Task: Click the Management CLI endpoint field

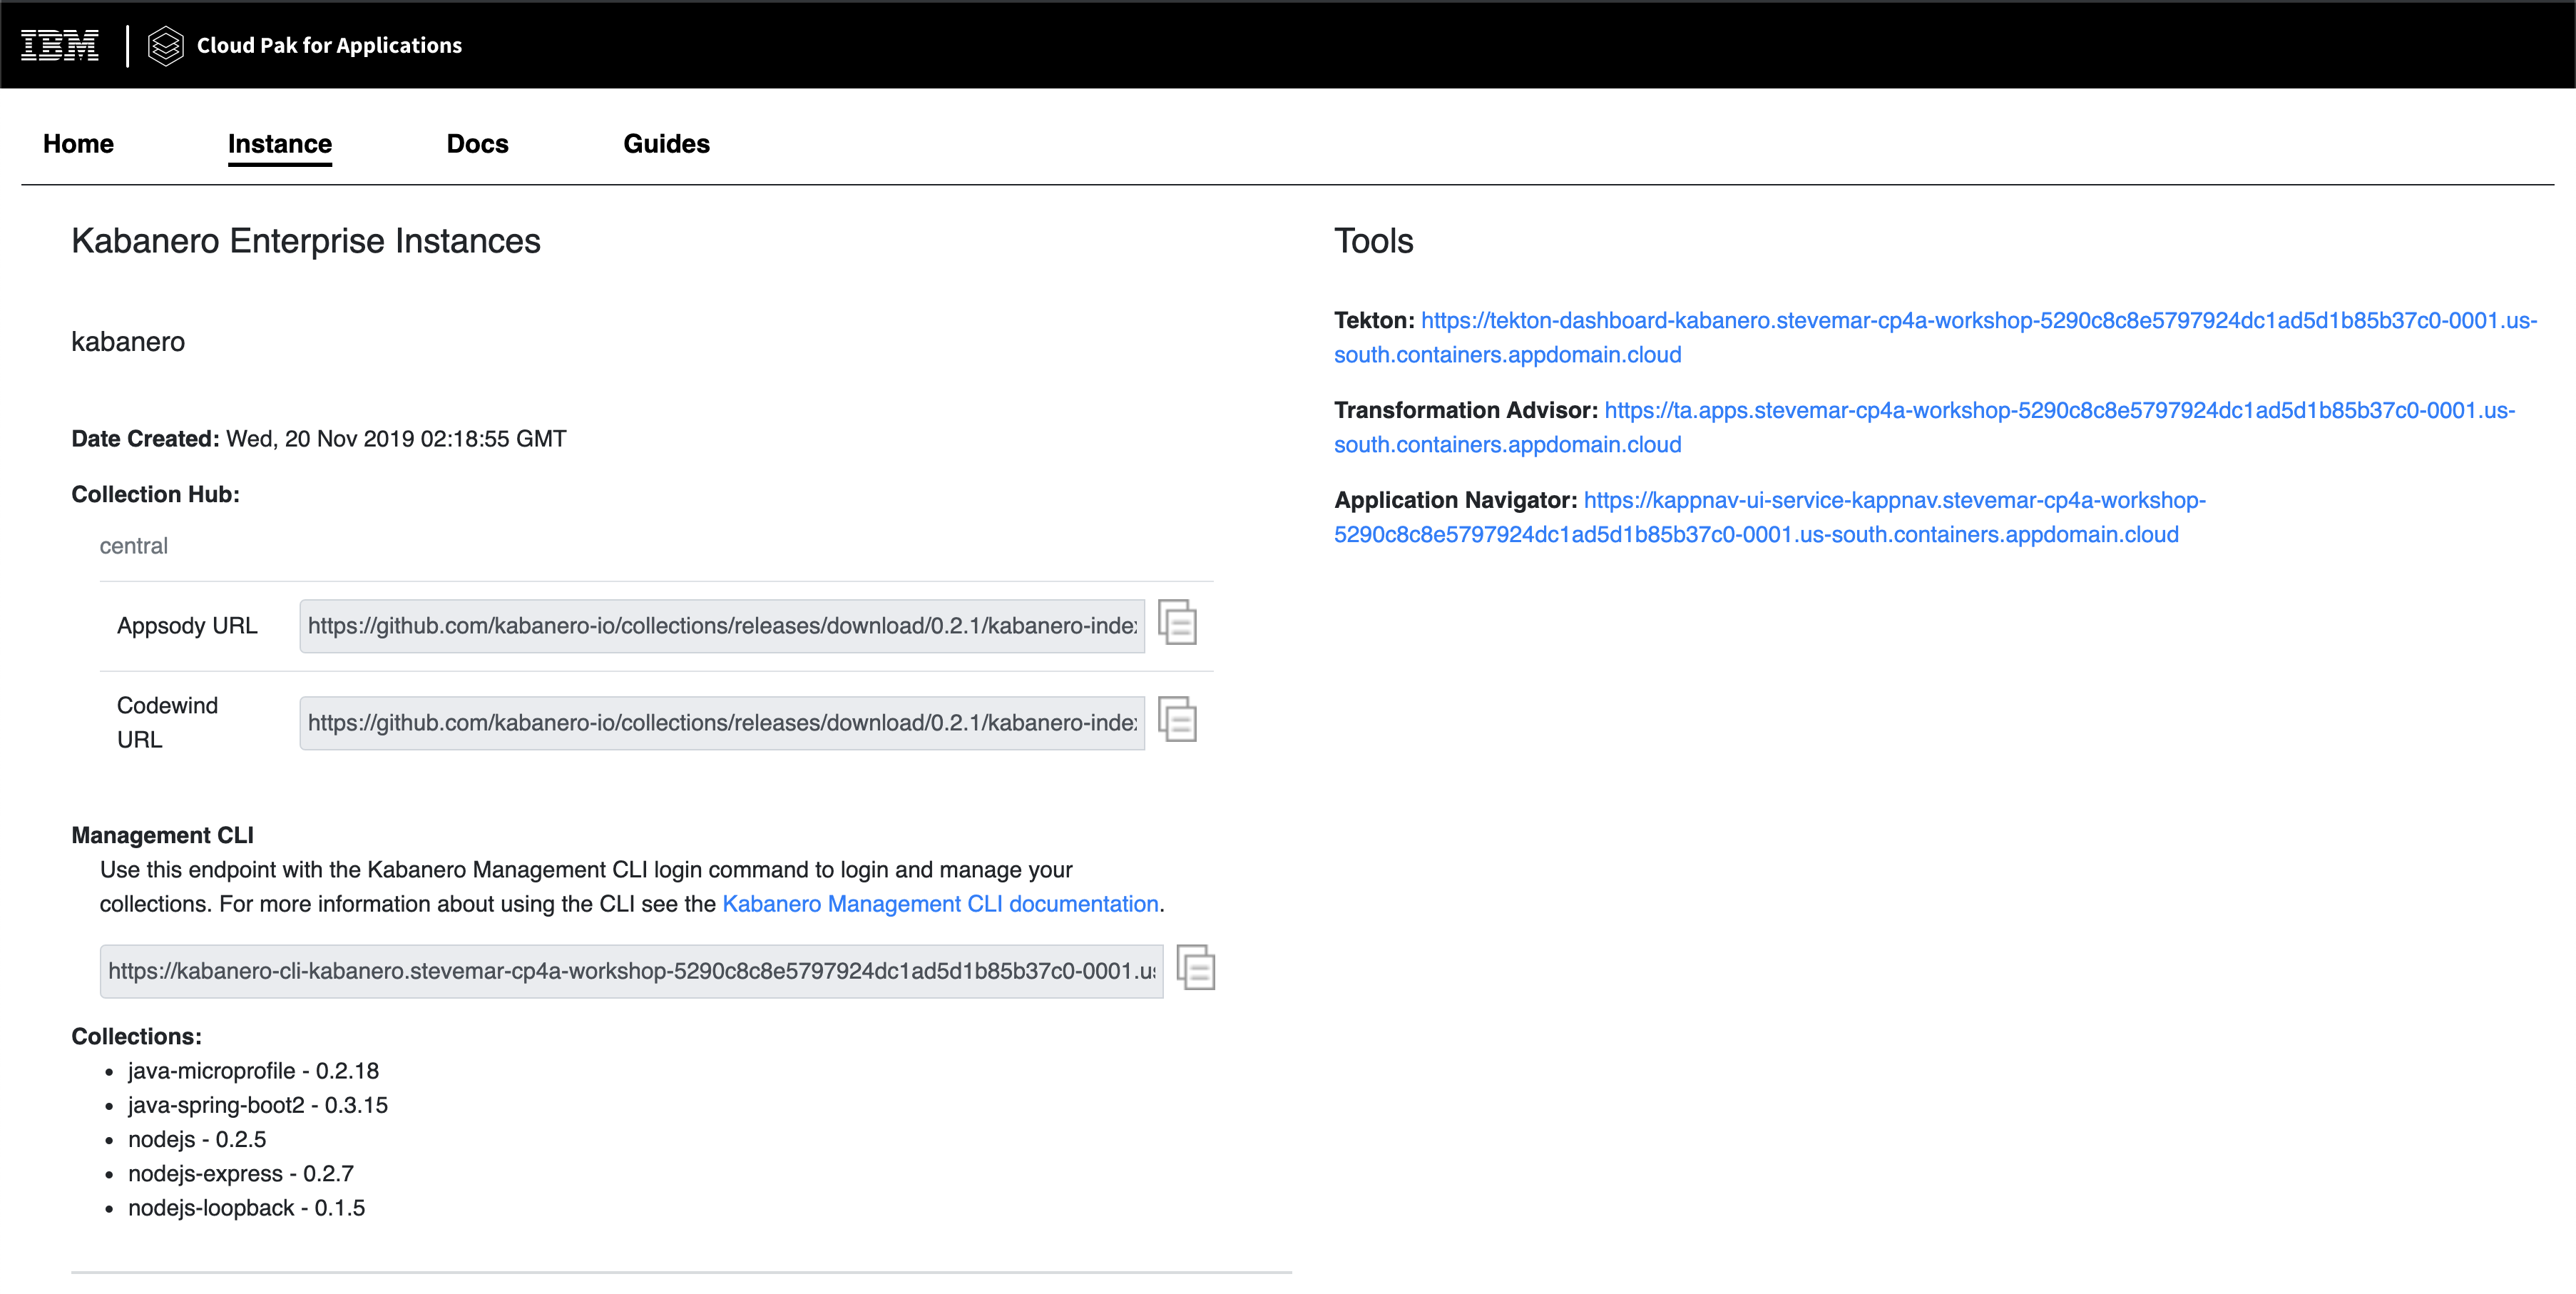Action: point(631,971)
